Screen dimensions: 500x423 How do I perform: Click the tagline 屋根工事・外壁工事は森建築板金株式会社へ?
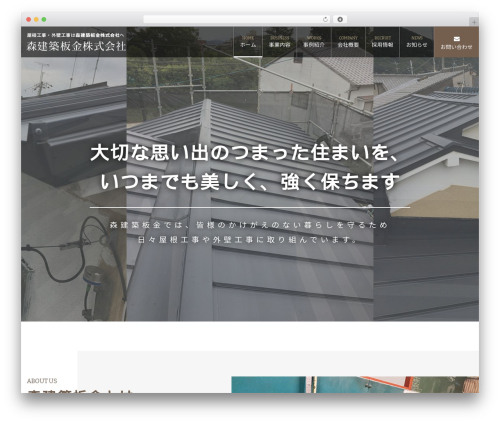tap(75, 35)
